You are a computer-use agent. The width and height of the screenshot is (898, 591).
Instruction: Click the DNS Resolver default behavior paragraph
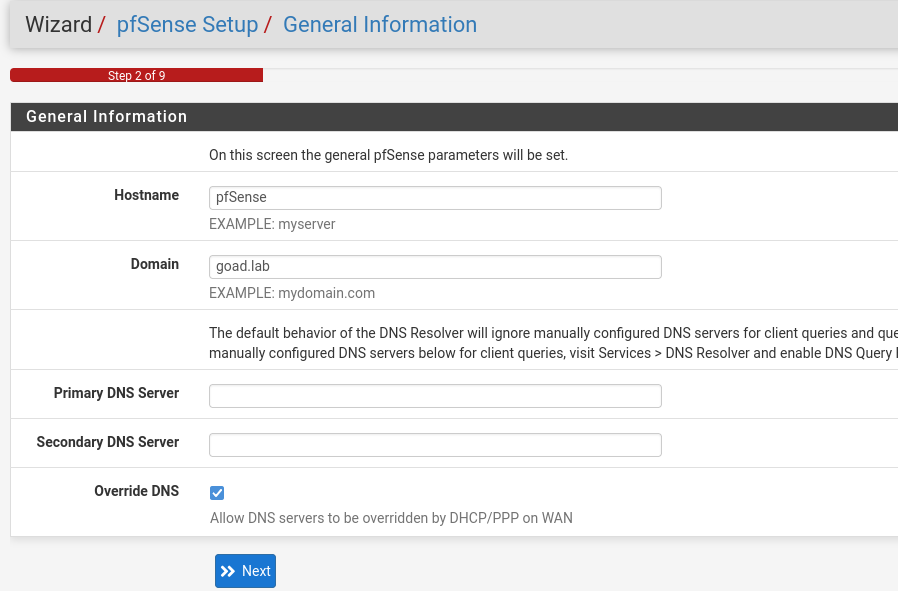553,343
